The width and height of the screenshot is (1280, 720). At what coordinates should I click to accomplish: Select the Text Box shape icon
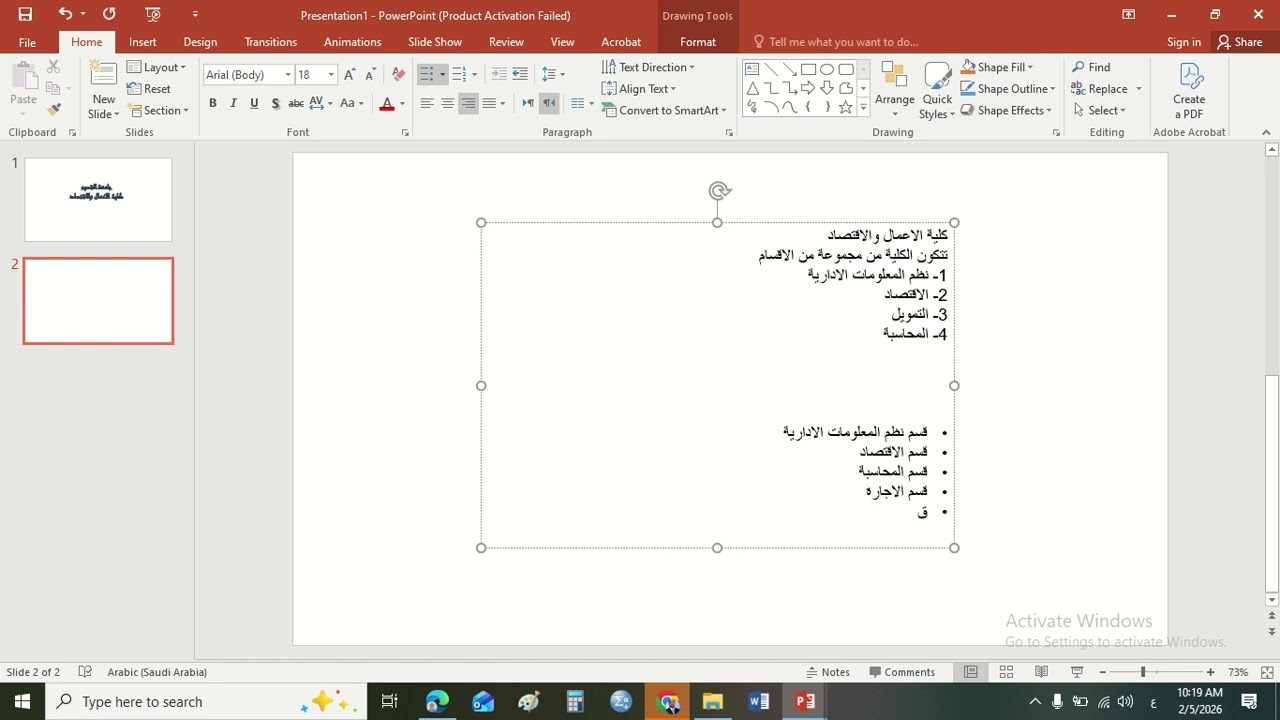[752, 69]
